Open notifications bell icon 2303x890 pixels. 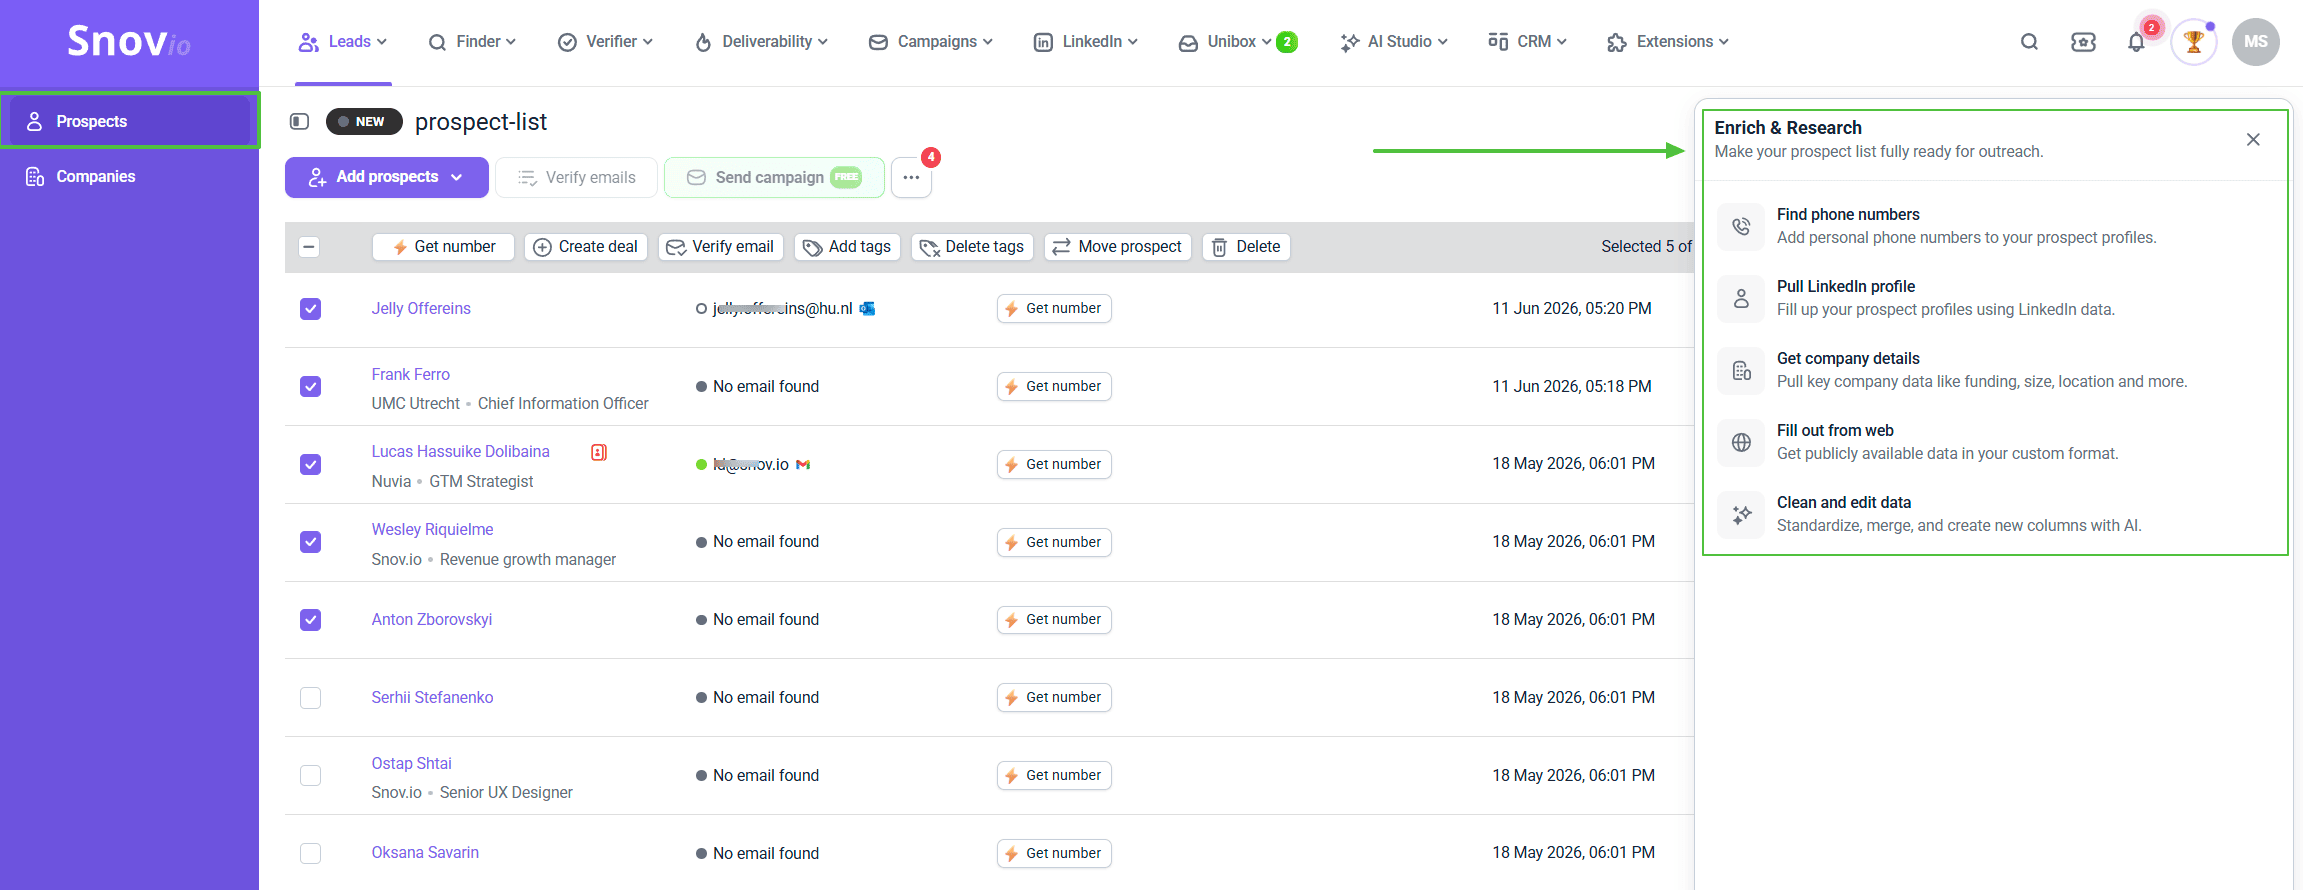click(2136, 42)
